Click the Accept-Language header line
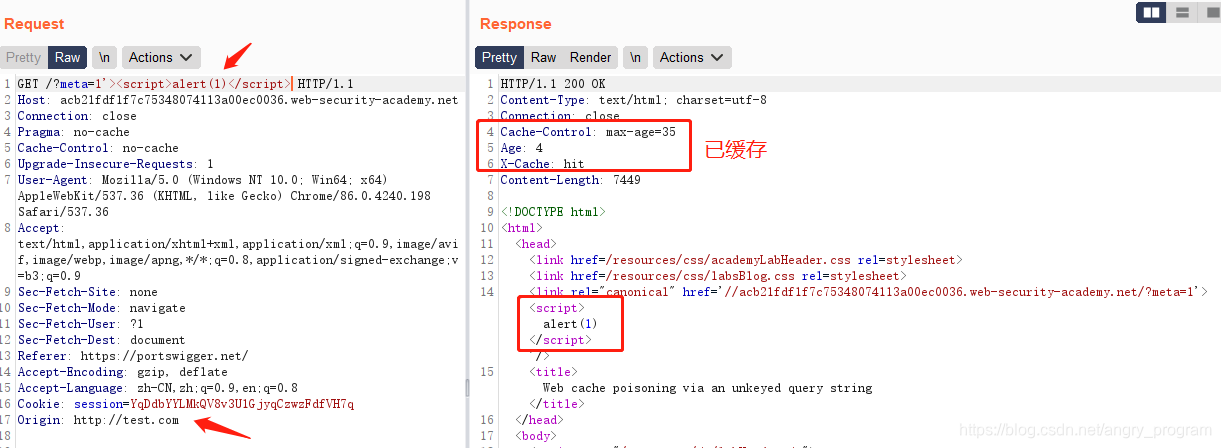The width and height of the screenshot is (1221, 448). pyautogui.click(x=157, y=388)
